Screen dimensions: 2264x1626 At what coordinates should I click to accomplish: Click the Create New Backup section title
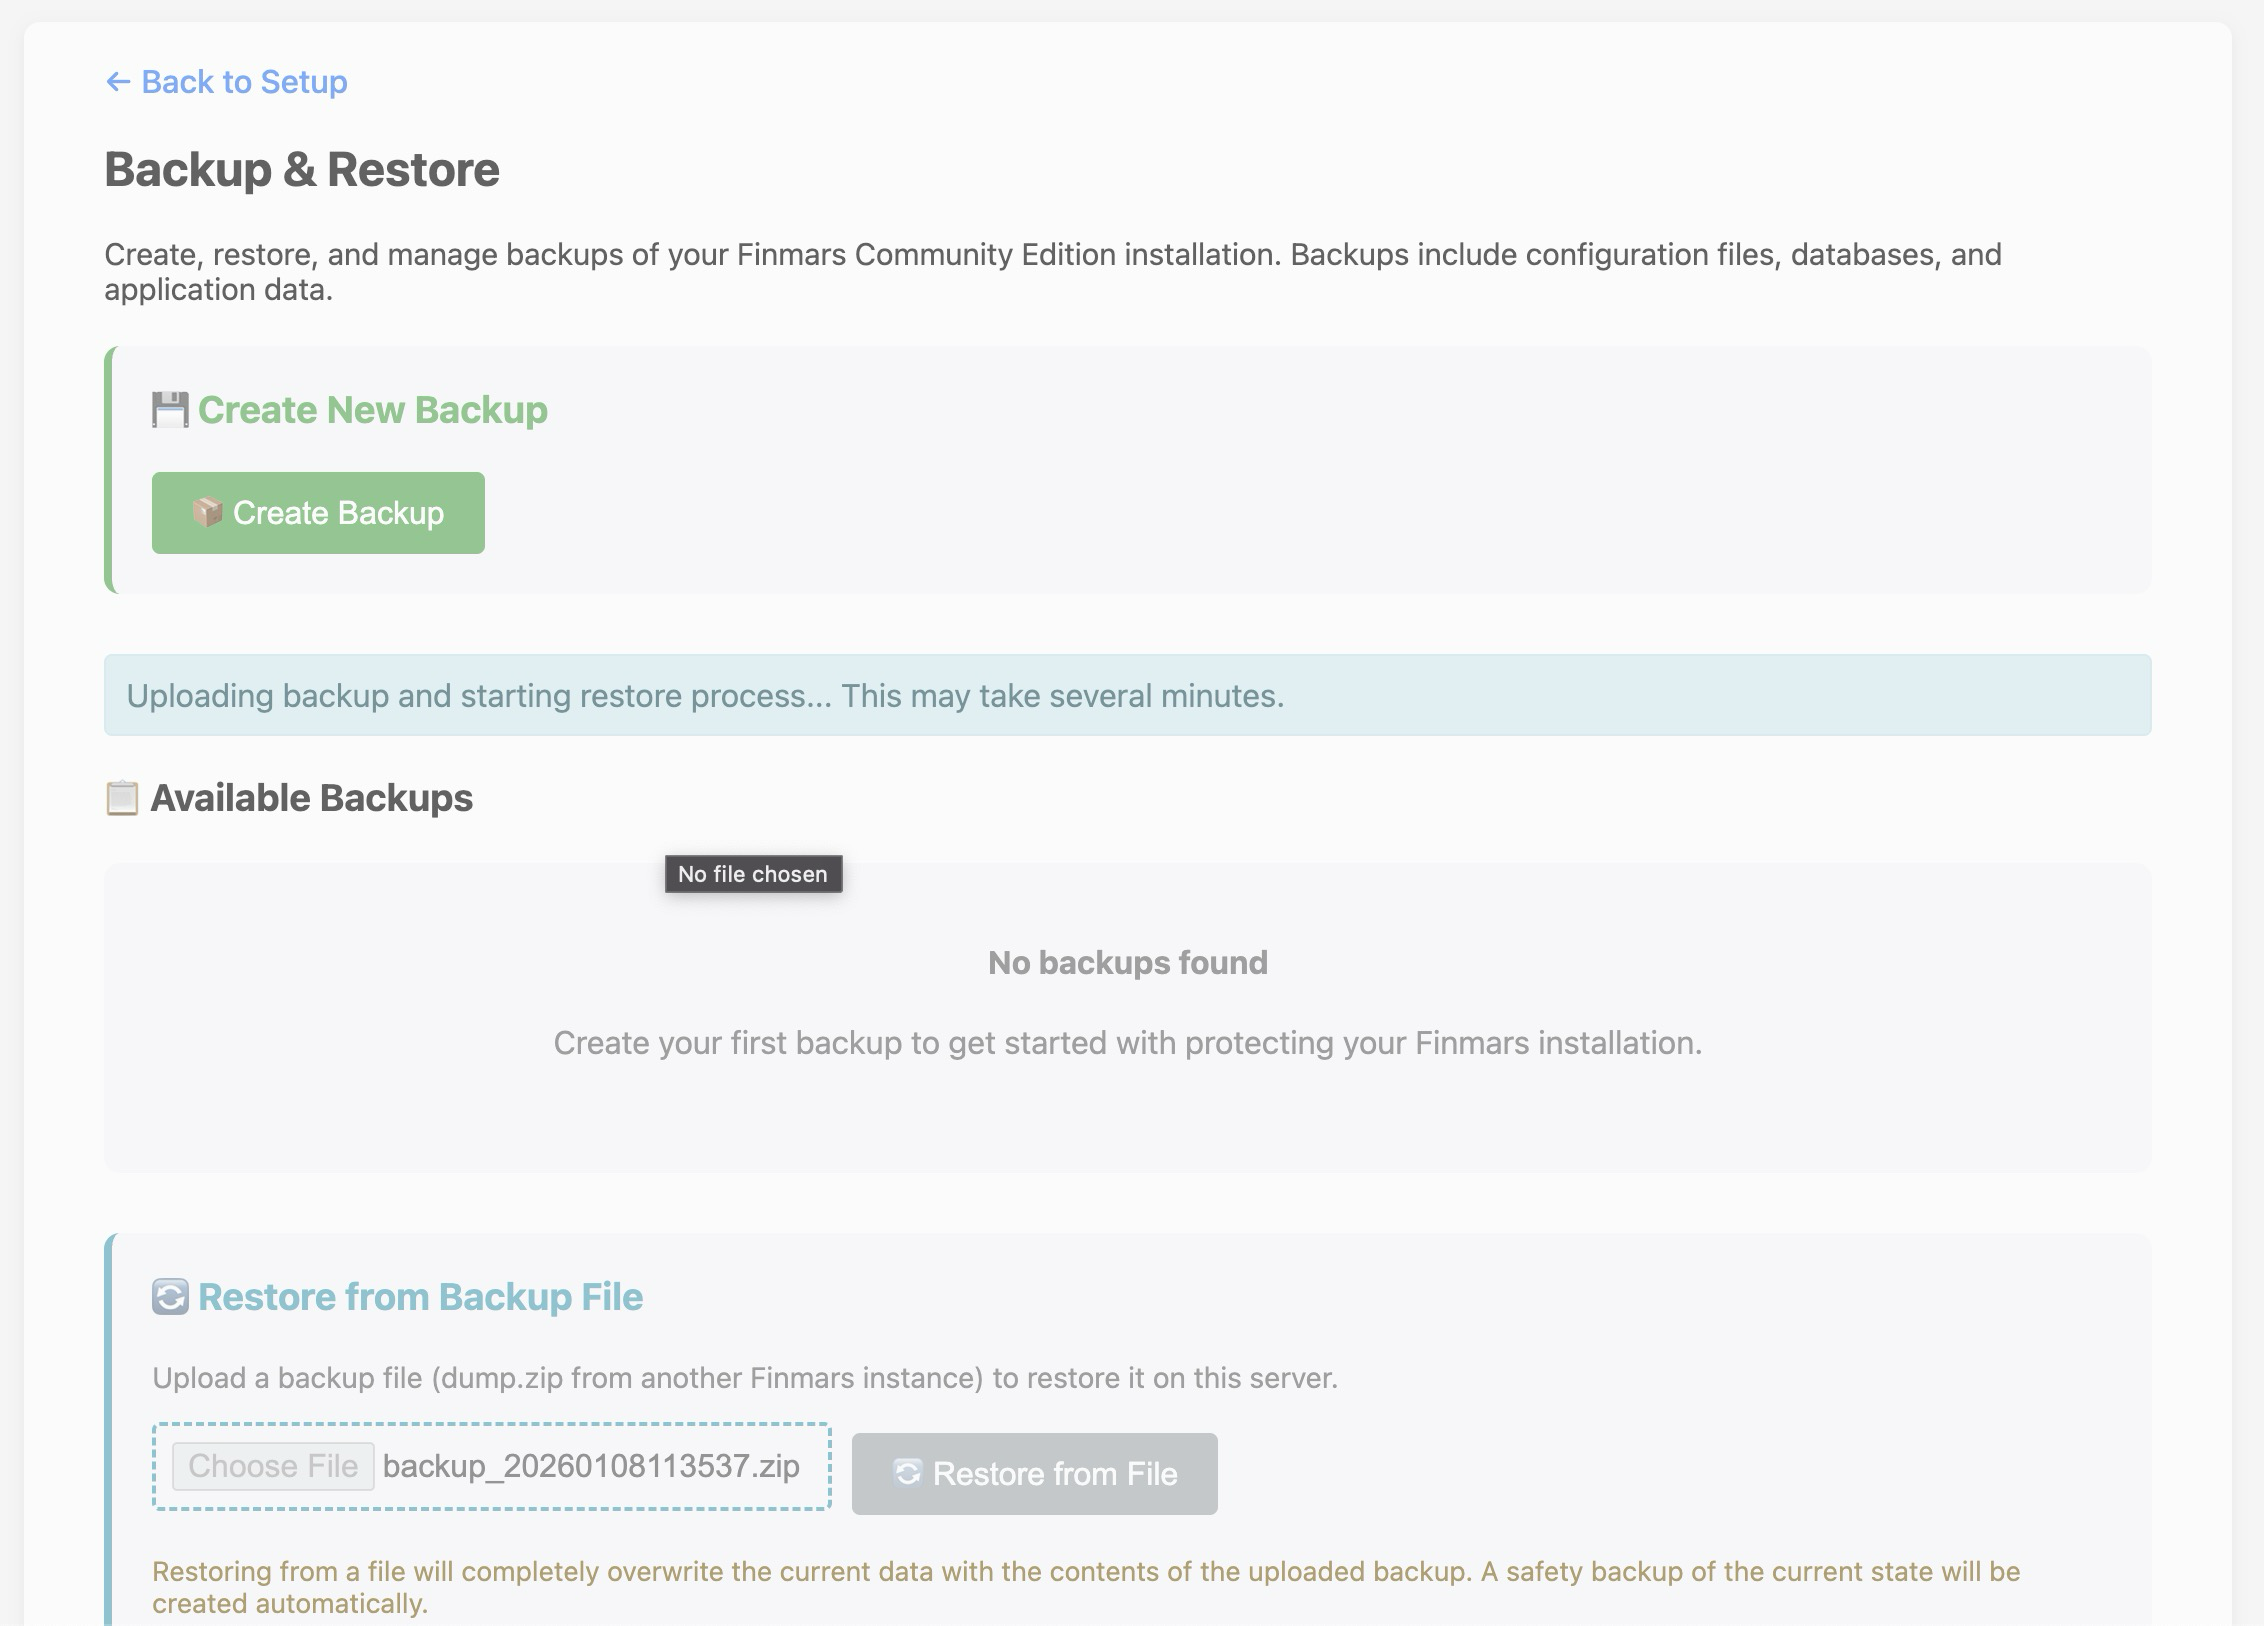[x=372, y=410]
